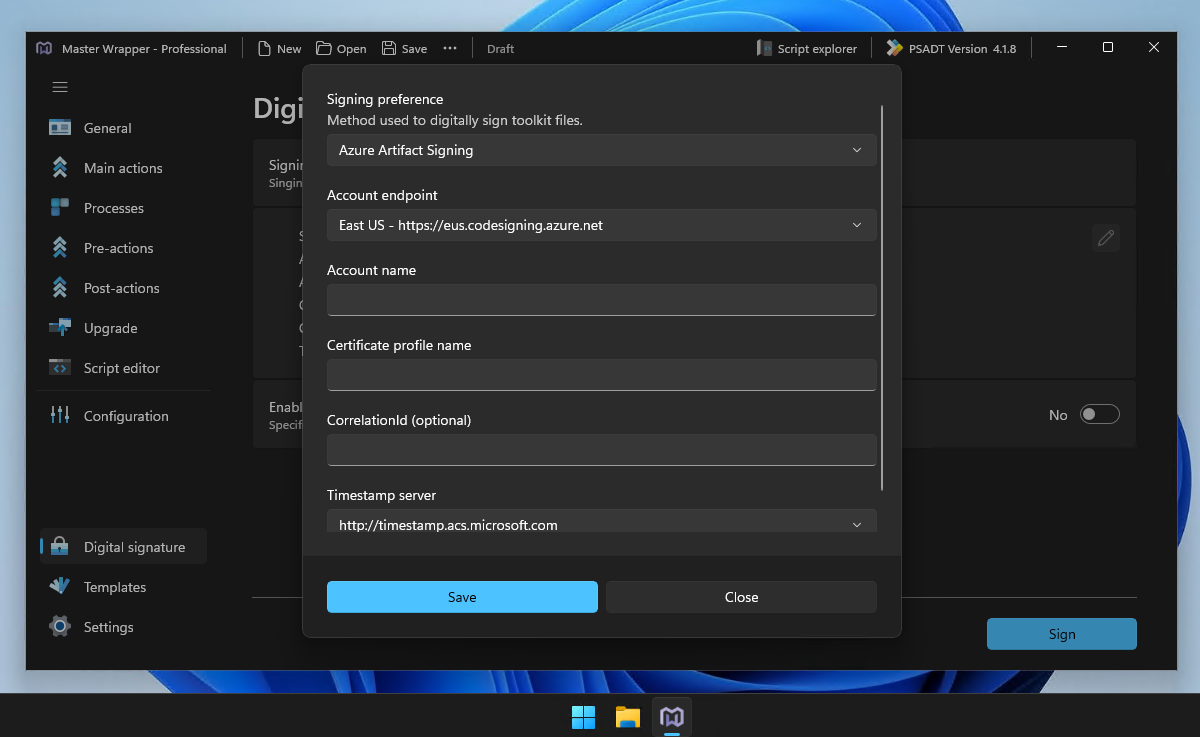Click Master Wrapper taskbar icon

tap(672, 717)
